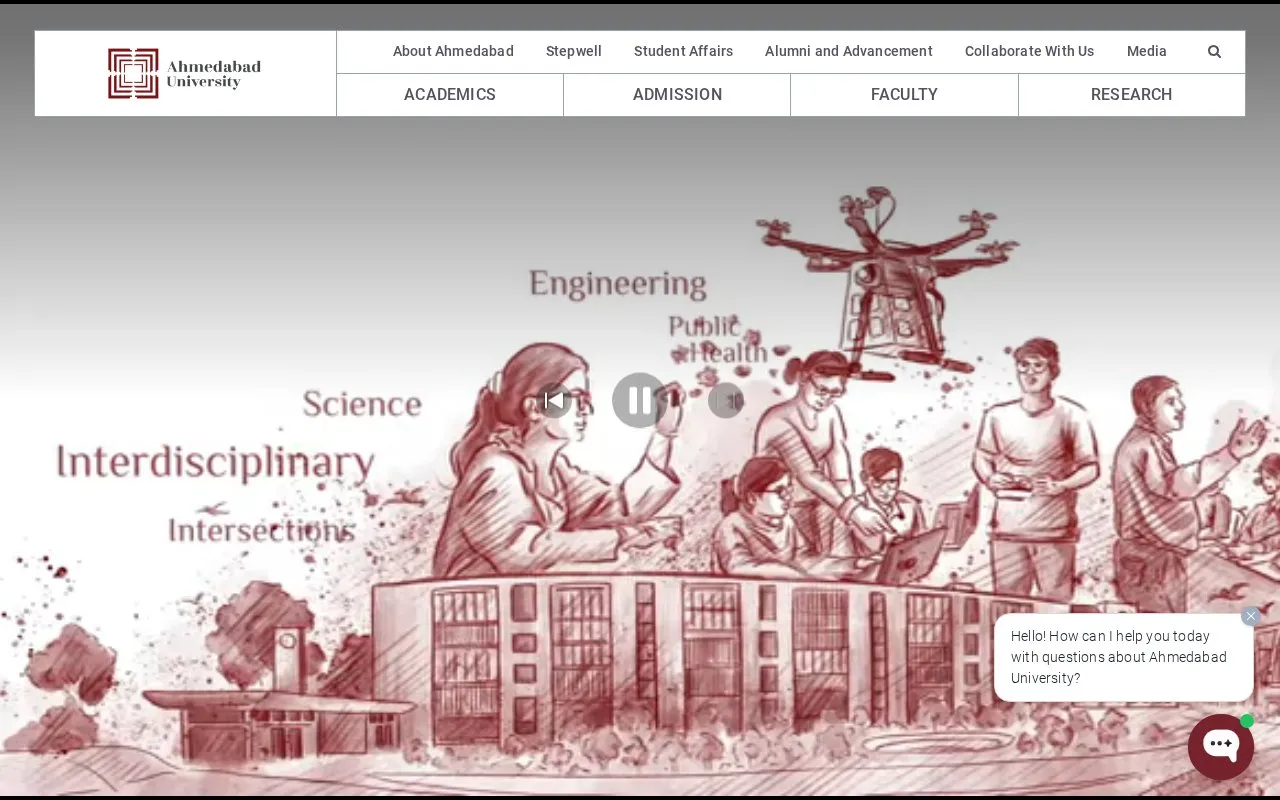The width and height of the screenshot is (1280, 800).
Task: Click the chat greeting message text
Action: pyautogui.click(x=1119, y=657)
